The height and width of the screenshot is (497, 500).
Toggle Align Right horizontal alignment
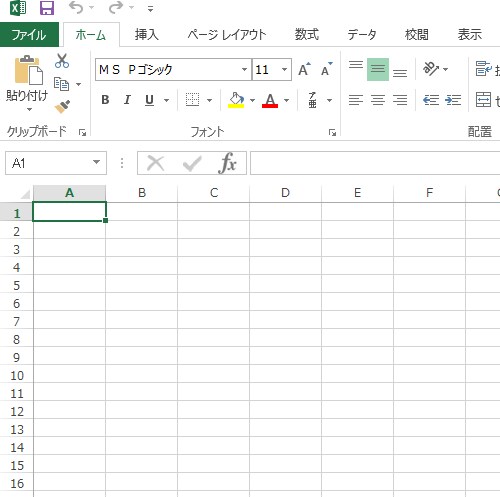tap(400, 100)
